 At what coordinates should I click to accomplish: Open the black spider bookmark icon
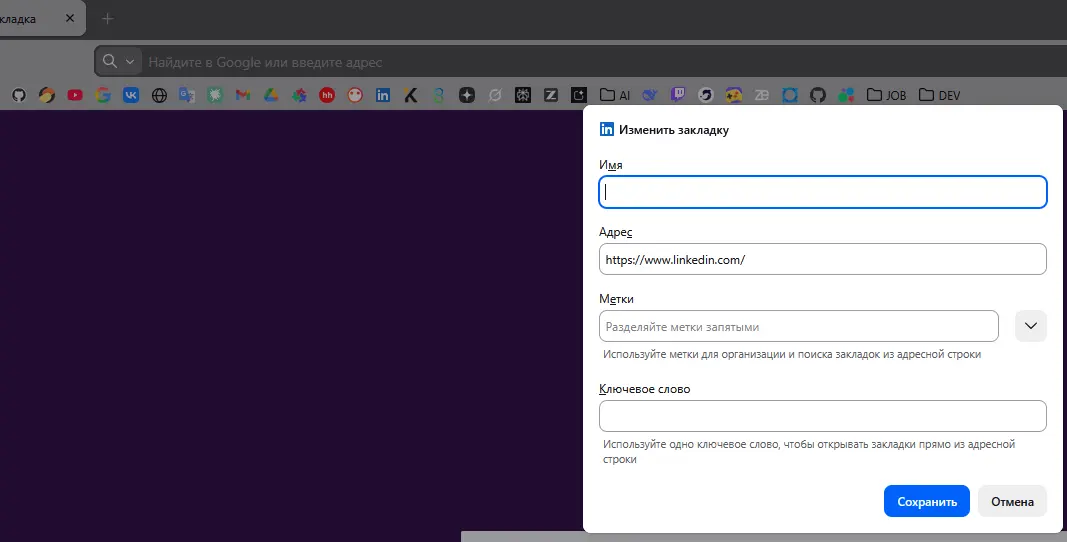[523, 95]
